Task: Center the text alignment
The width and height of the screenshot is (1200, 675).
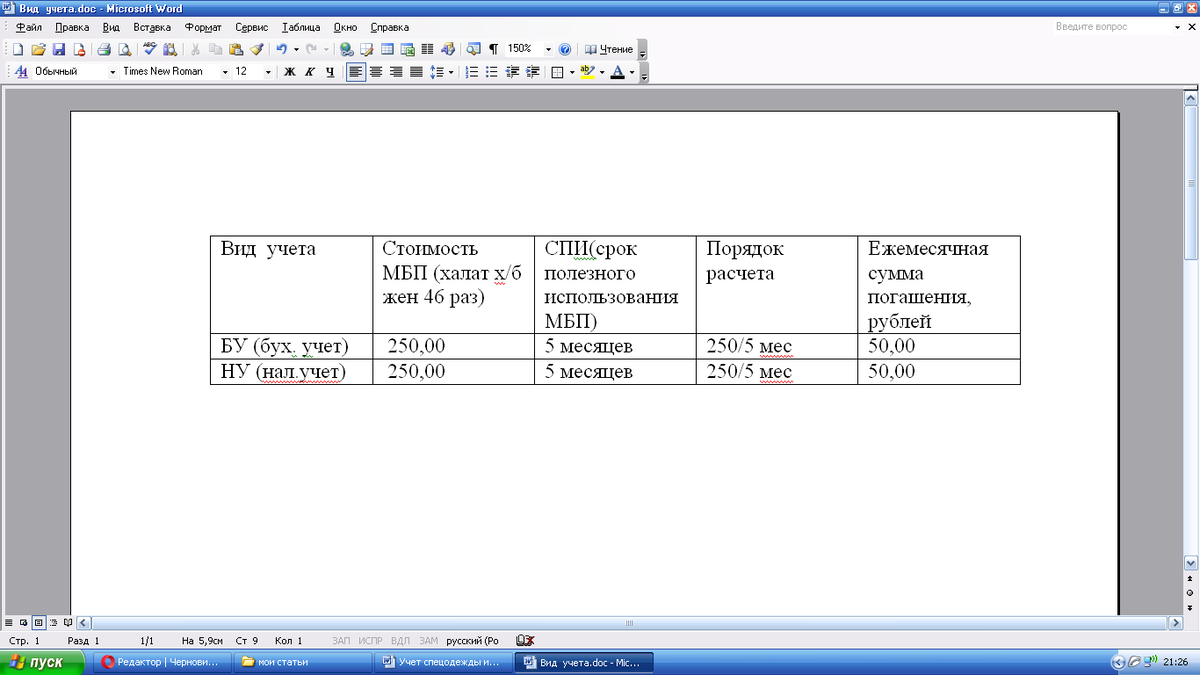Action: [376, 72]
